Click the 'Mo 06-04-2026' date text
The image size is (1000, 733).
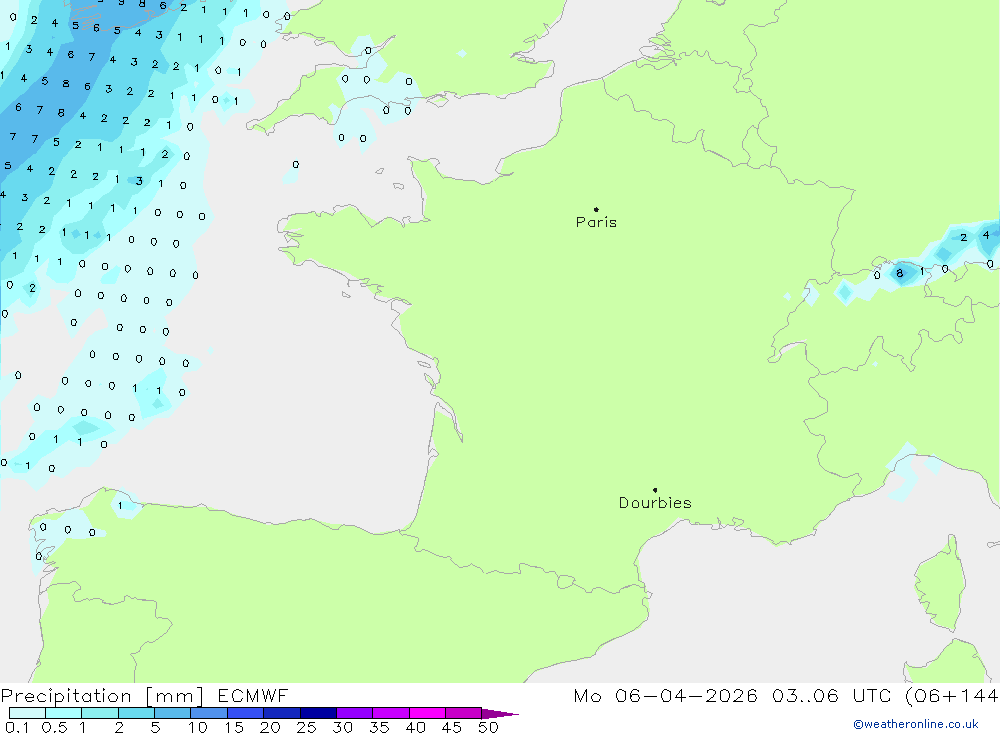[x=666, y=695]
